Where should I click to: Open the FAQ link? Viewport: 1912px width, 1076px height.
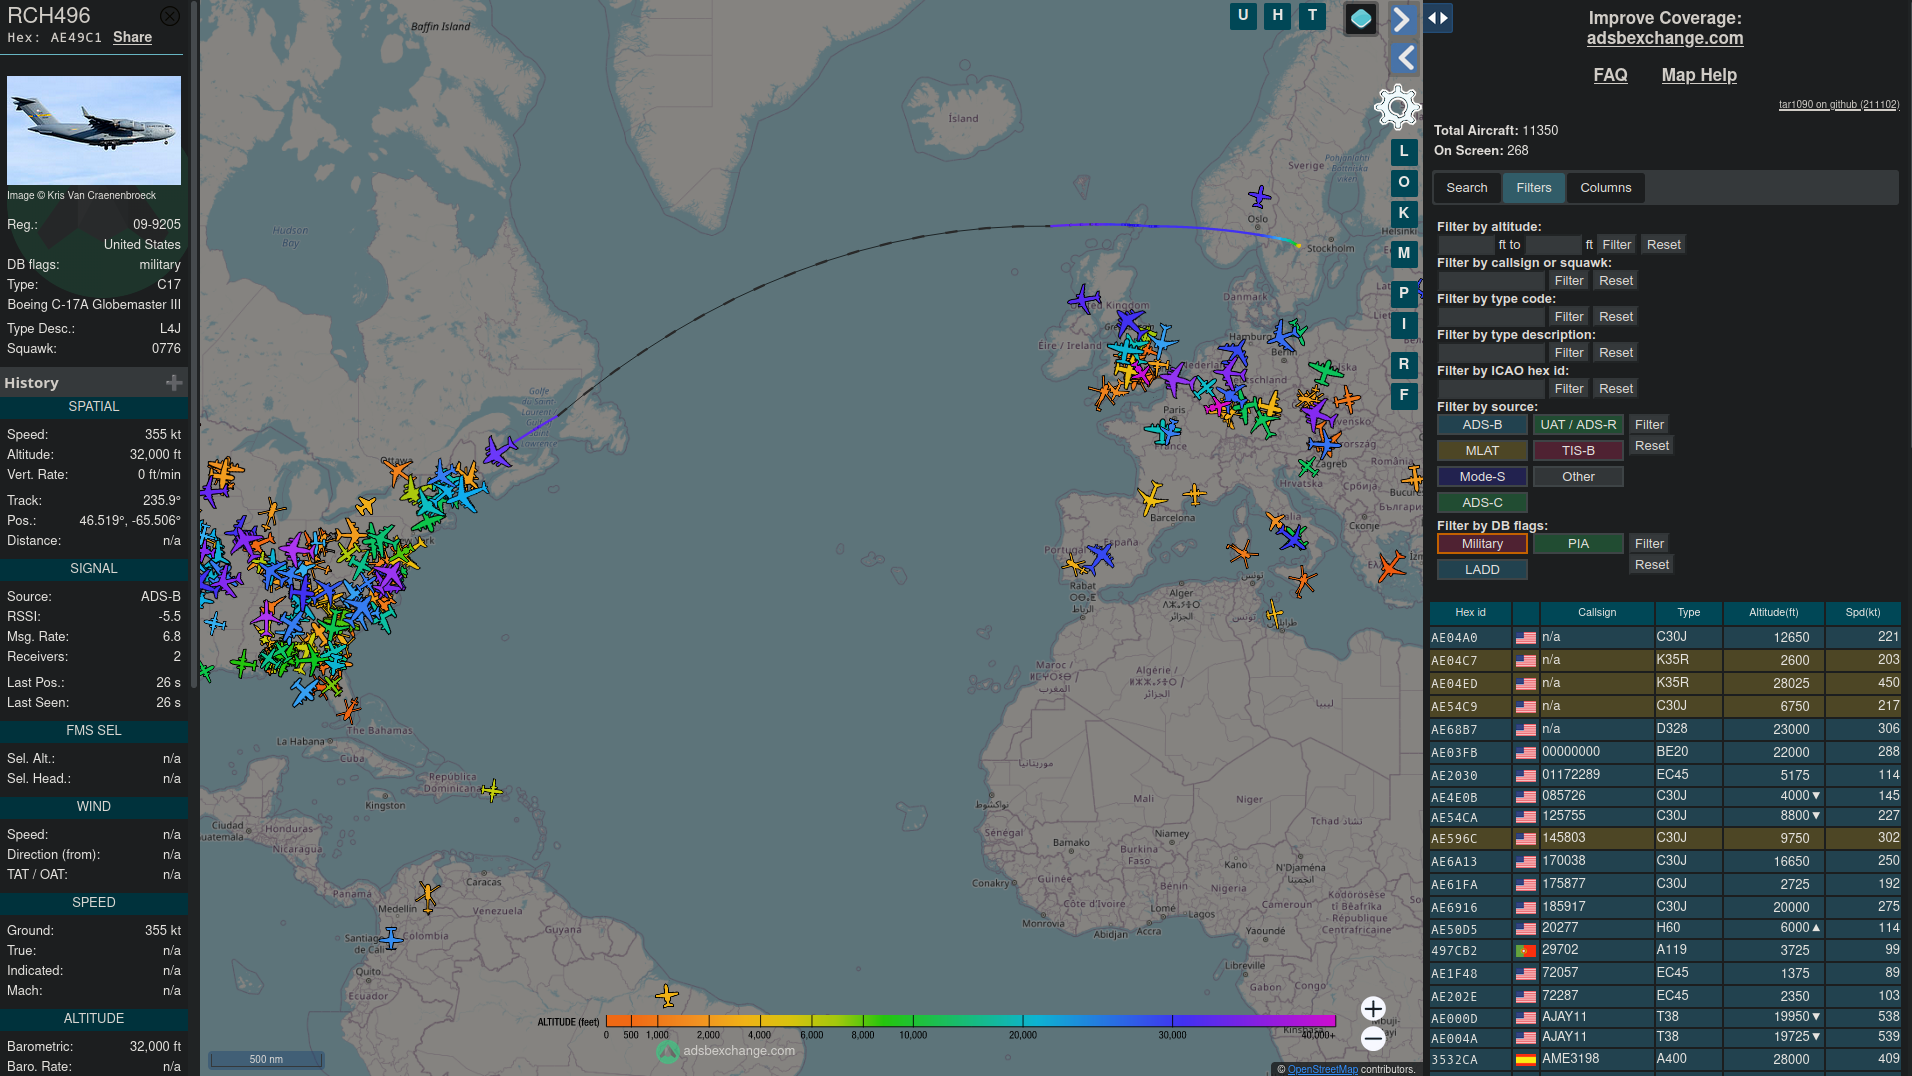pos(1610,75)
